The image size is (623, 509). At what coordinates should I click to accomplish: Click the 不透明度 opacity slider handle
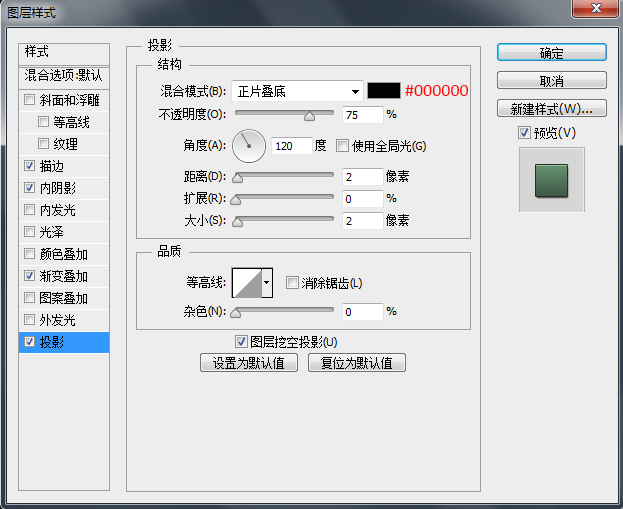coord(310,116)
